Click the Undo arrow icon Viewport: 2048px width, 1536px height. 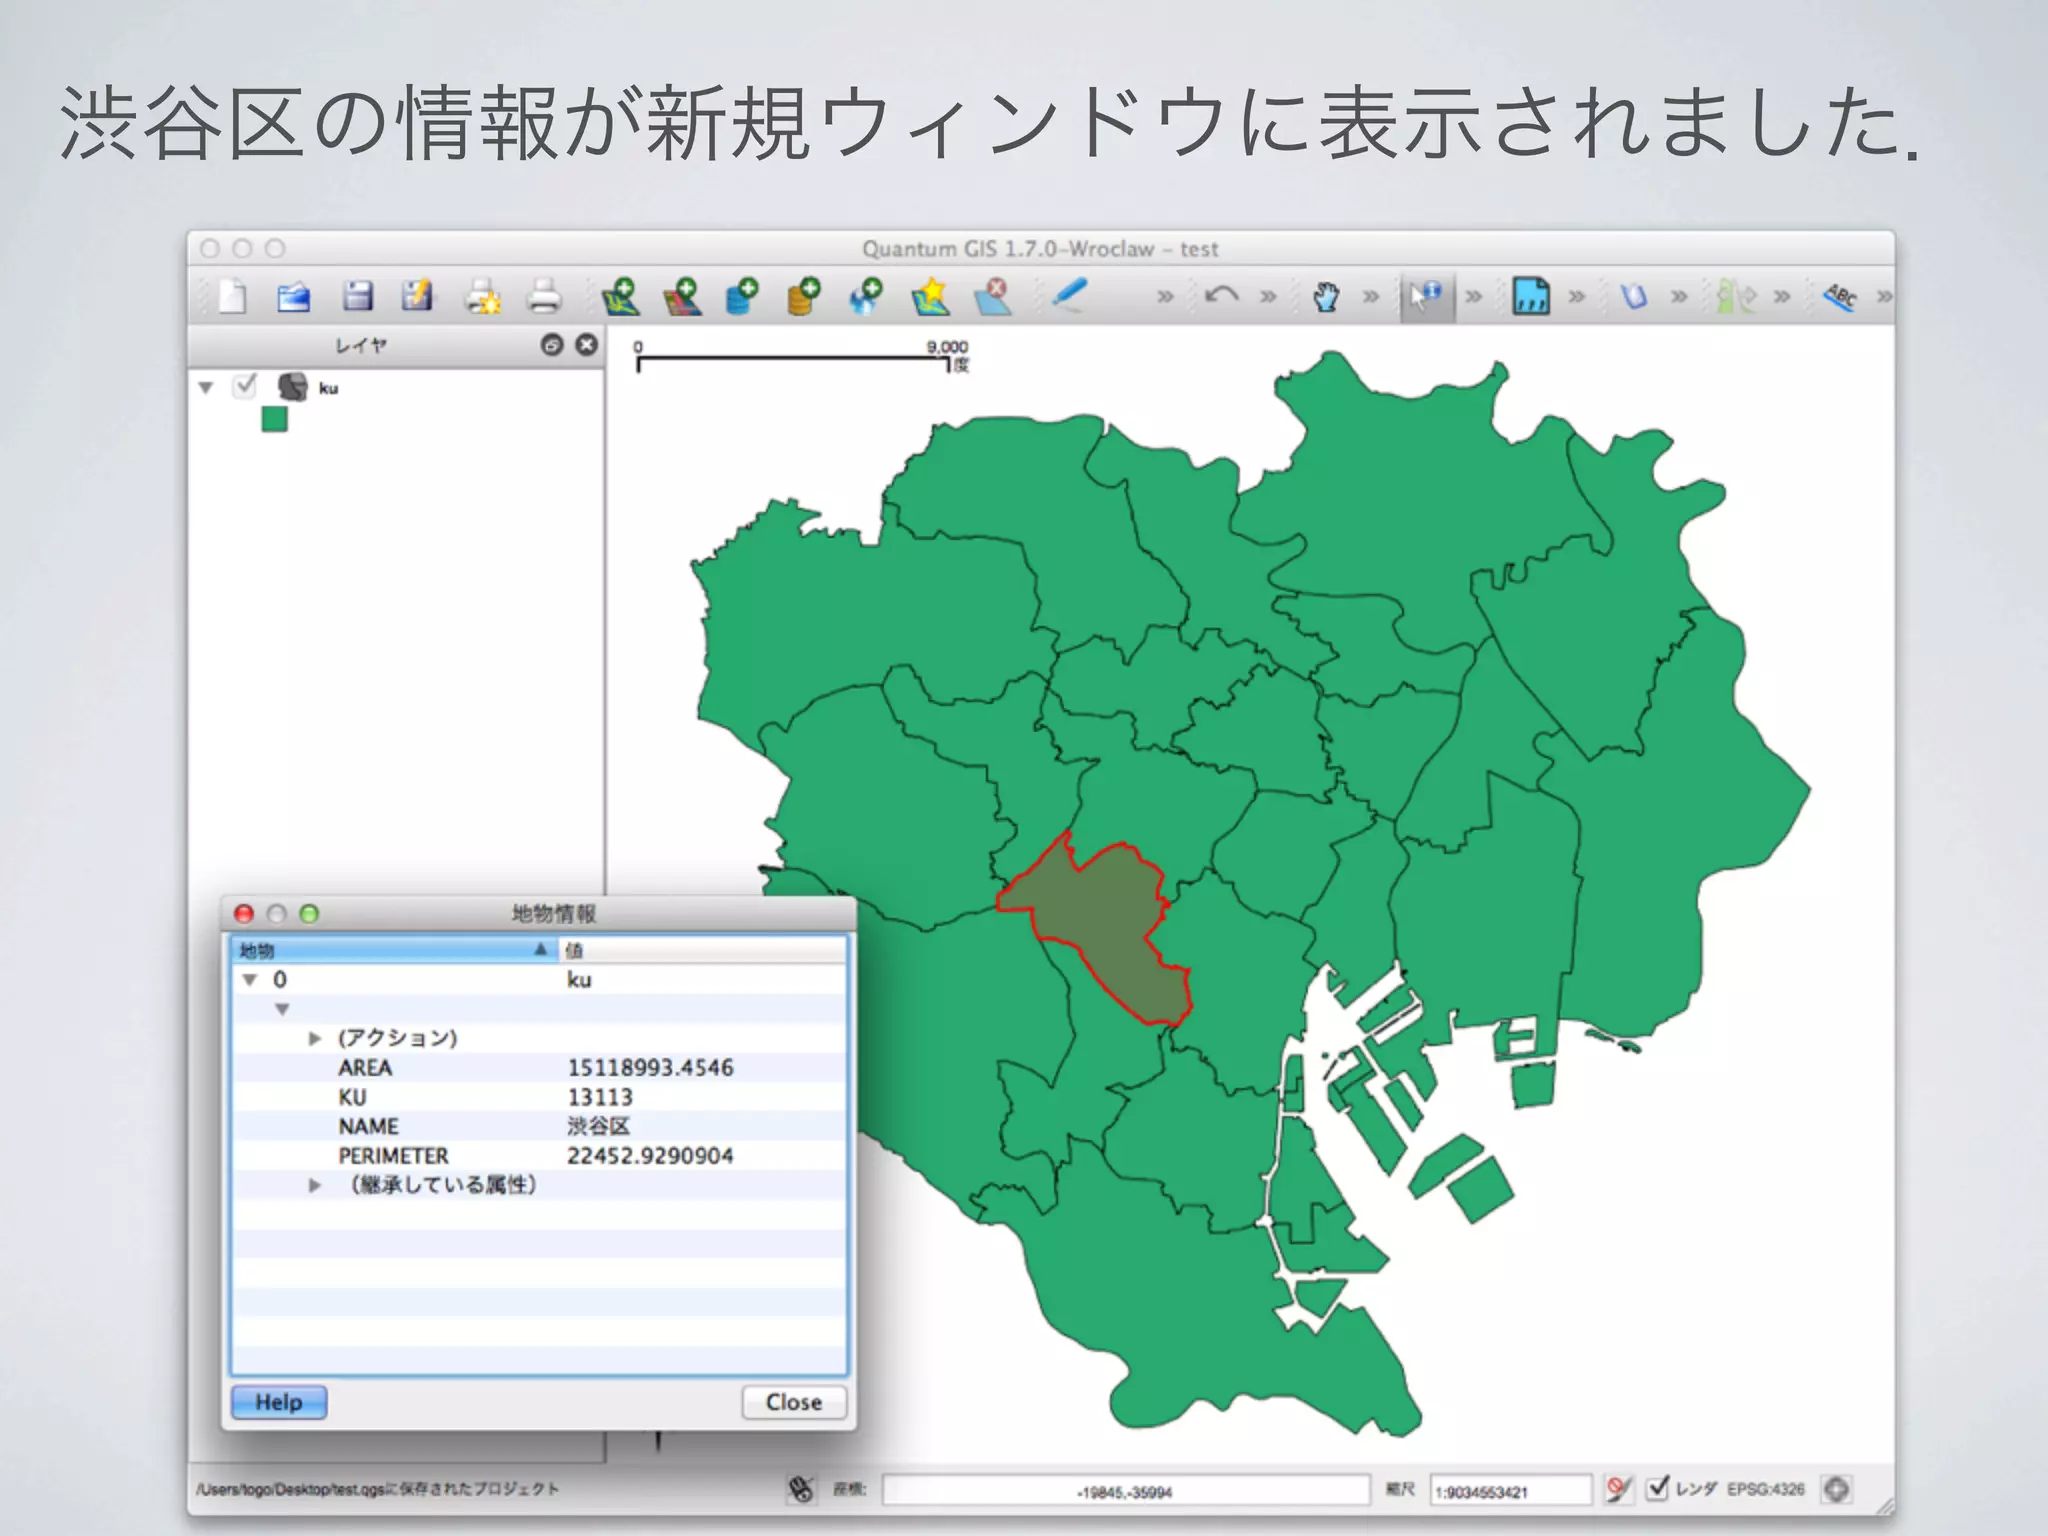(x=1221, y=295)
